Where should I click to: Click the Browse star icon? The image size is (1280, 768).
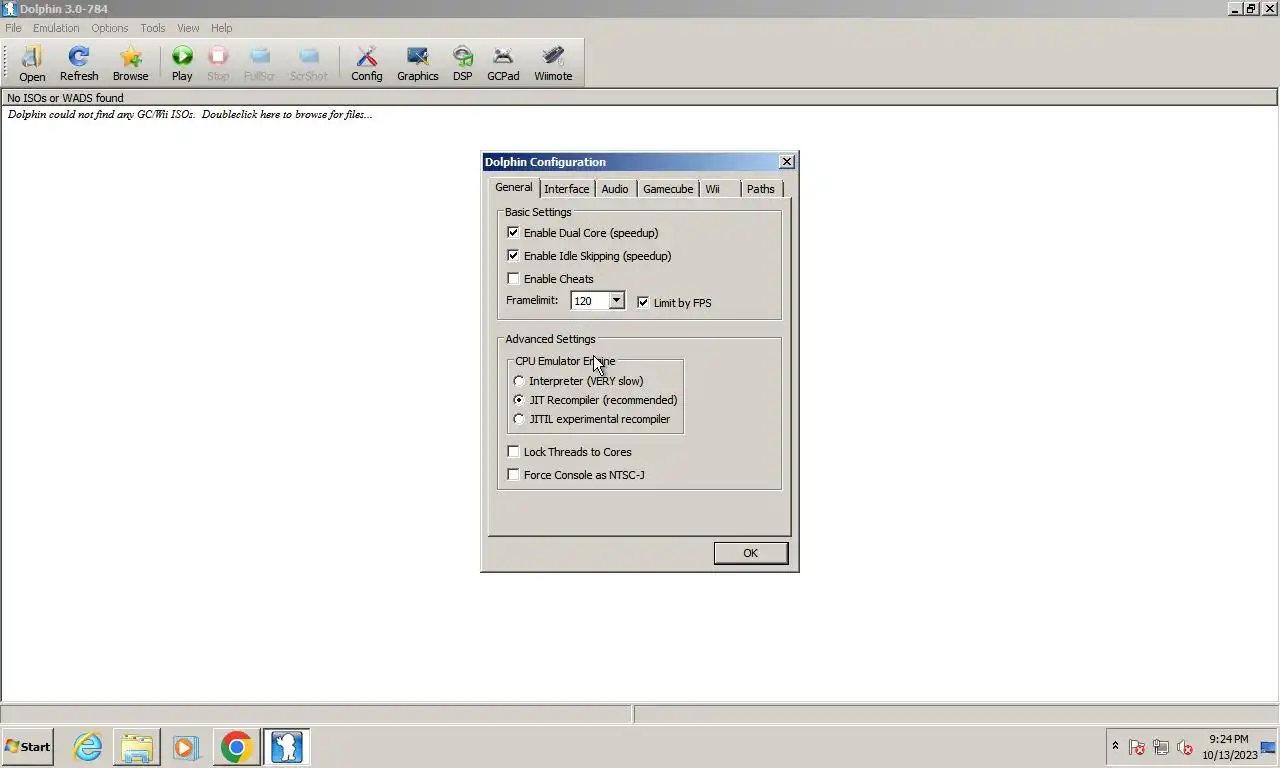coord(130,63)
